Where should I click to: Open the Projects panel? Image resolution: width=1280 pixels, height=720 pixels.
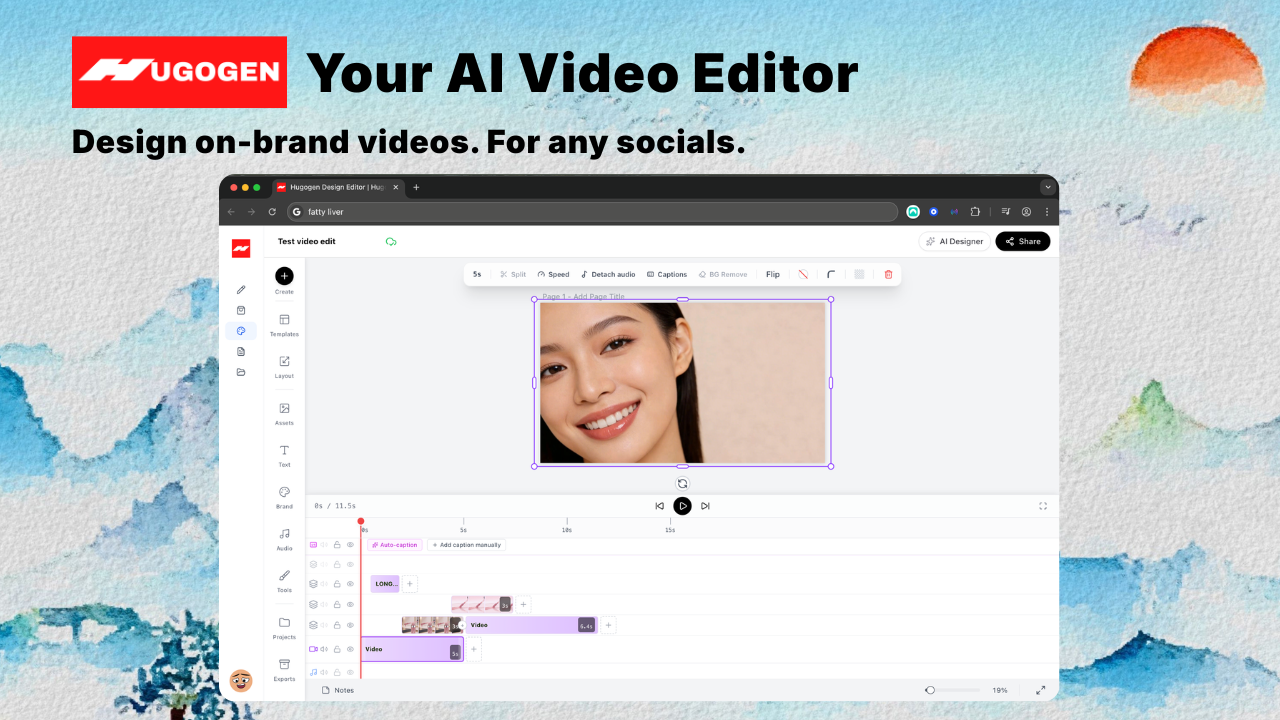[284, 628]
